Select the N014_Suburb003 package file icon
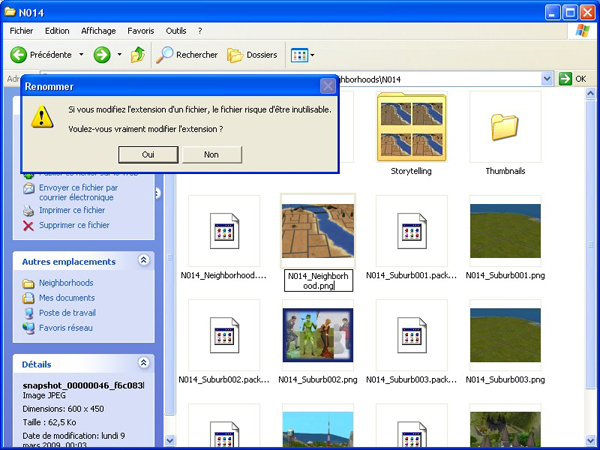Image resolution: width=600 pixels, height=450 pixels. point(412,335)
